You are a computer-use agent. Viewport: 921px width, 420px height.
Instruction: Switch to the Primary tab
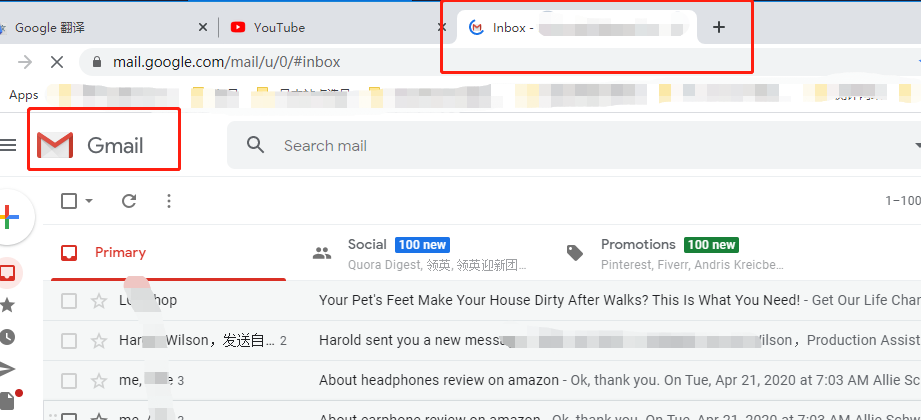coord(168,253)
